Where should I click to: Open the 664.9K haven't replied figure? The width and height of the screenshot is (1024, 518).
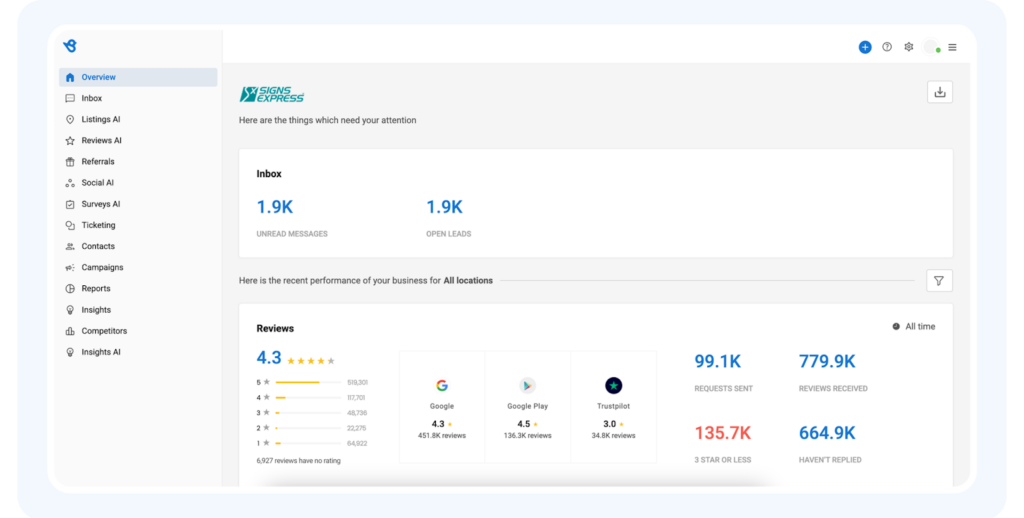click(x=826, y=433)
